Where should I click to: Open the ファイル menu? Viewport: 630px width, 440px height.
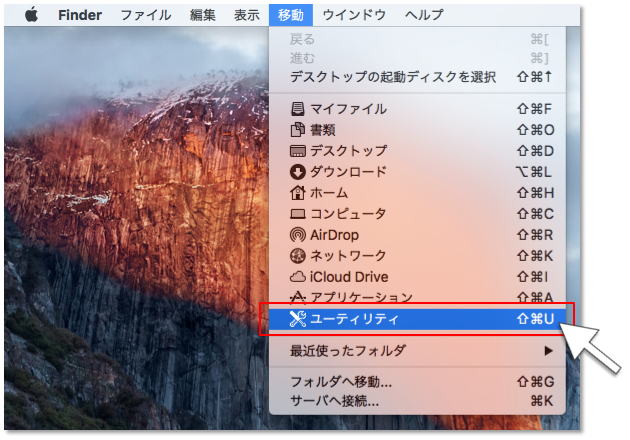click(x=146, y=15)
